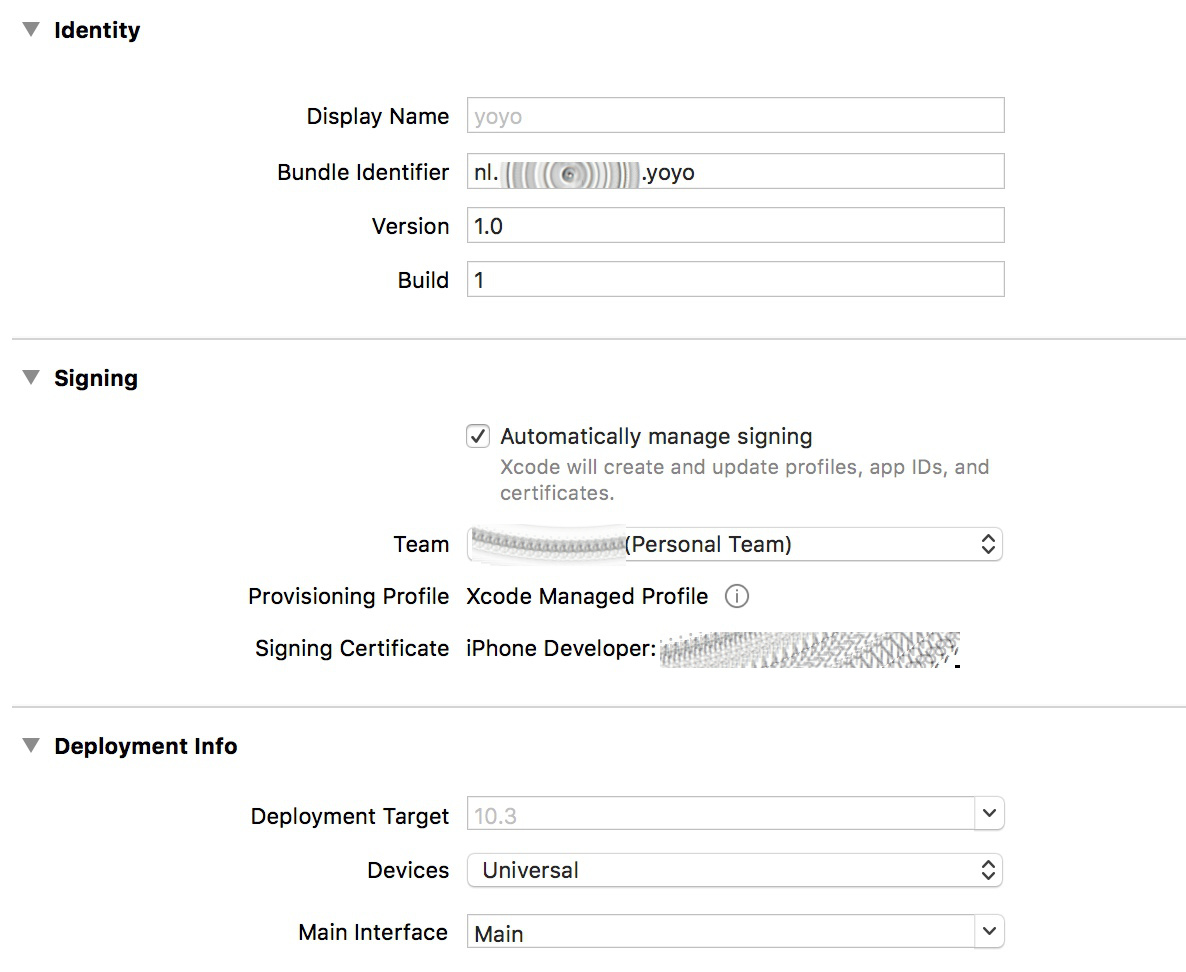Collapse the Deployment Info section triangle
The image size is (1186, 972).
[x=32, y=746]
